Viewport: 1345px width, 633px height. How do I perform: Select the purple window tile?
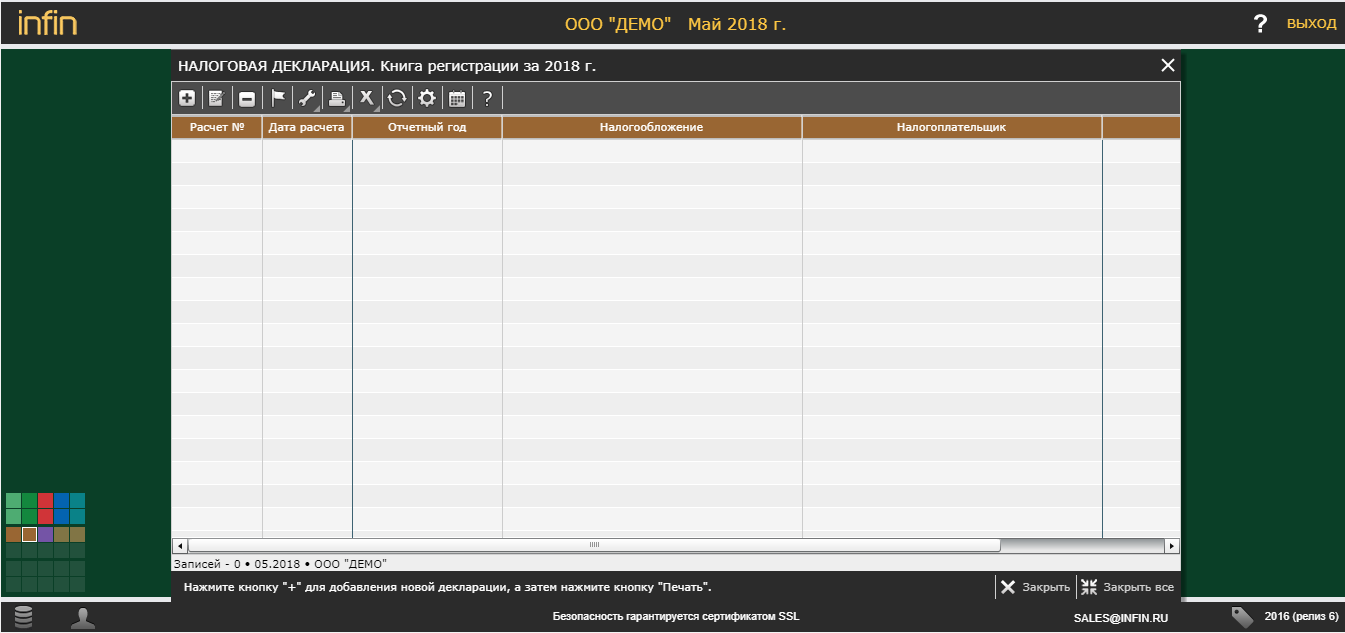[x=45, y=534]
